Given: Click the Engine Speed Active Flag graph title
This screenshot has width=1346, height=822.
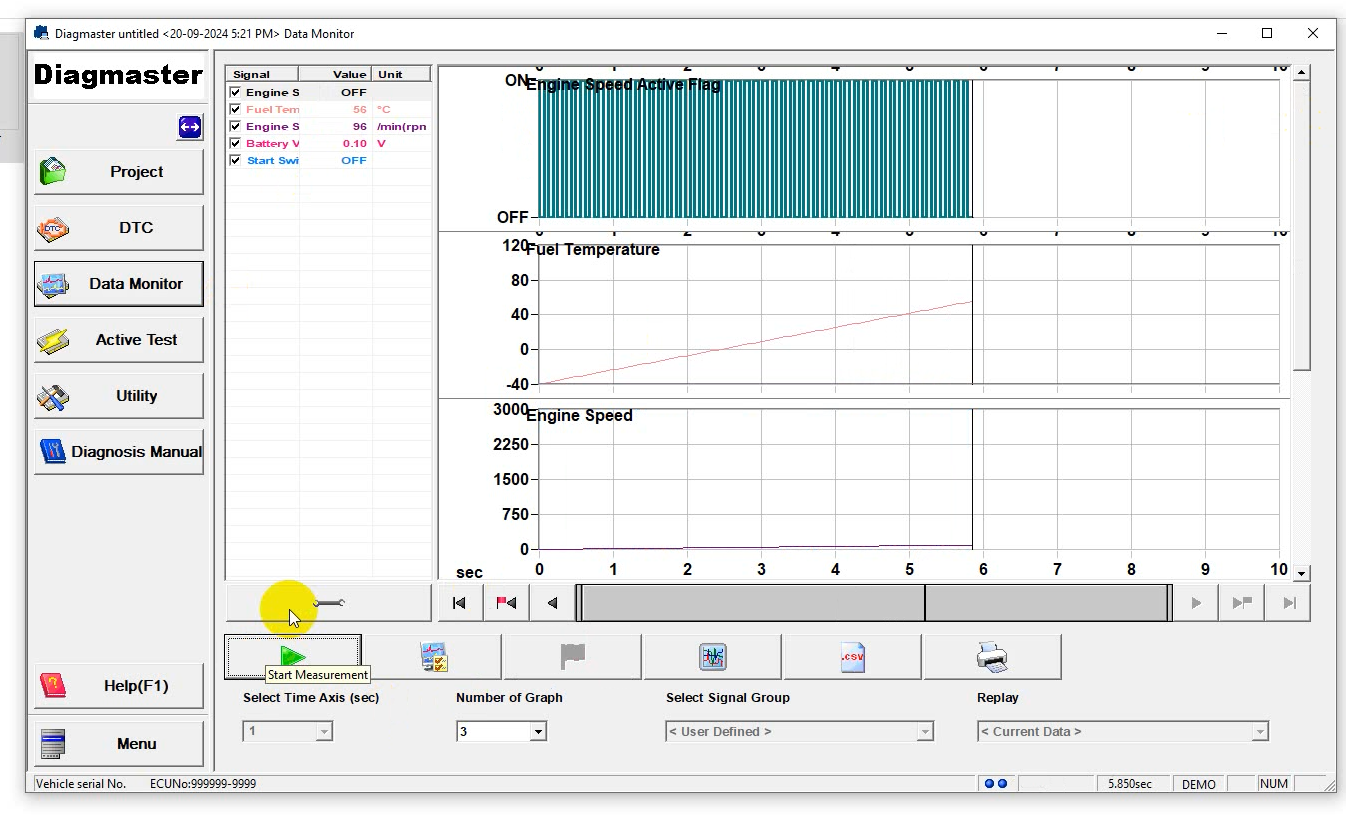Looking at the screenshot, I should [x=623, y=85].
